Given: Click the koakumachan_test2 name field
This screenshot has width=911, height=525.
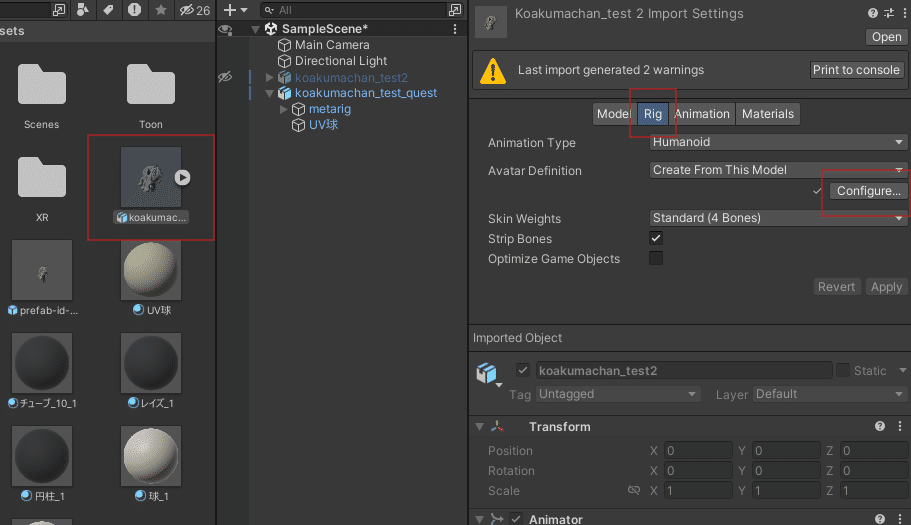Looking at the screenshot, I should [684, 371].
